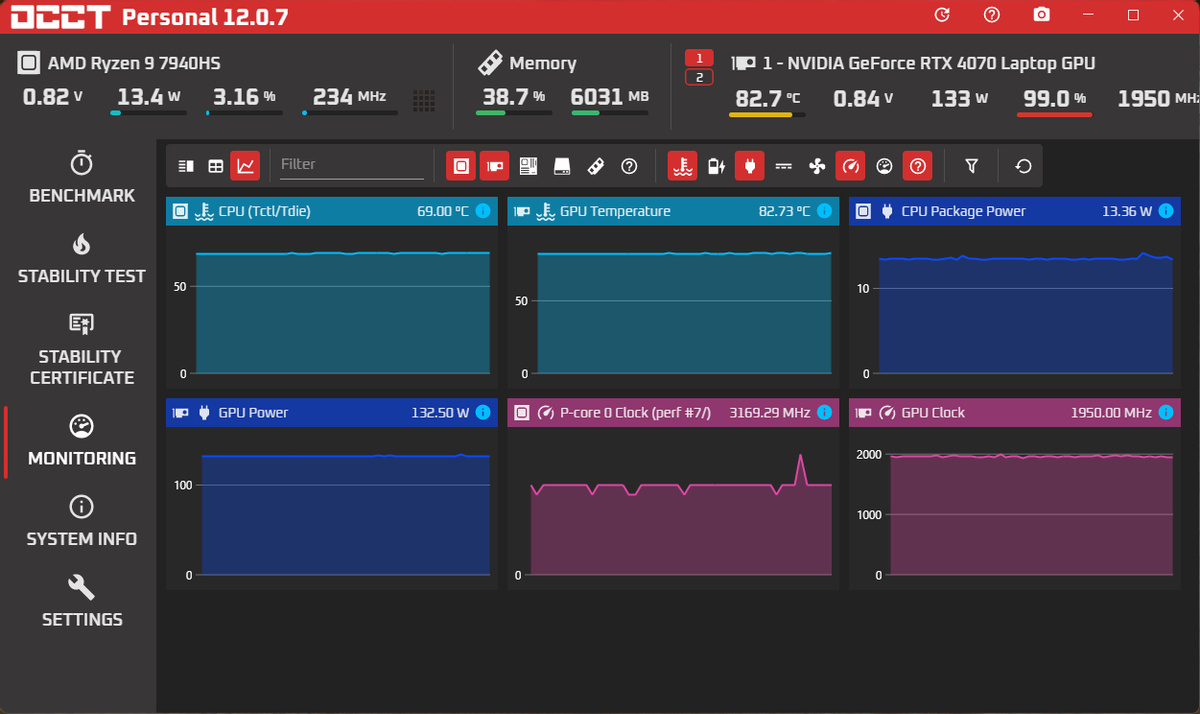Image resolution: width=1200 pixels, height=714 pixels.
Task: Switch to table view layout
Action: click(x=215, y=166)
